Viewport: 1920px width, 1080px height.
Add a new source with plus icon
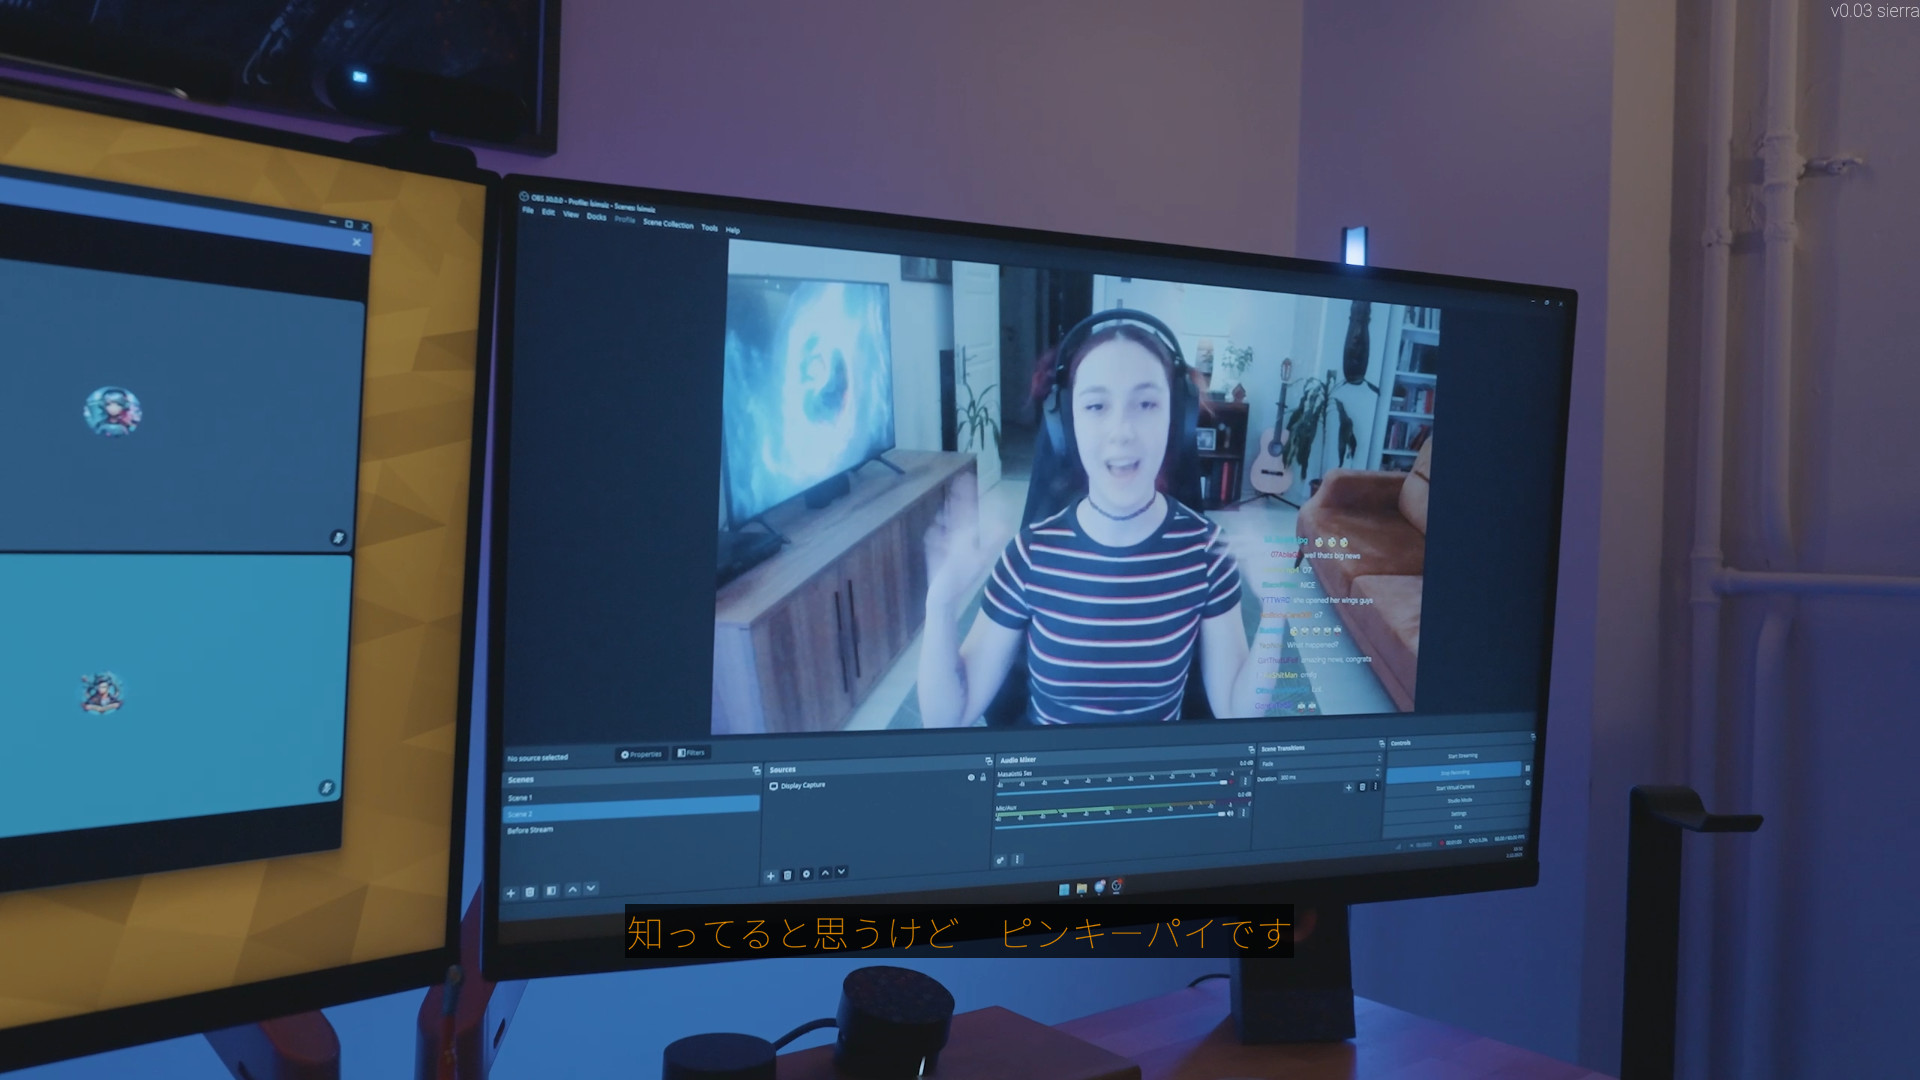[x=770, y=876]
